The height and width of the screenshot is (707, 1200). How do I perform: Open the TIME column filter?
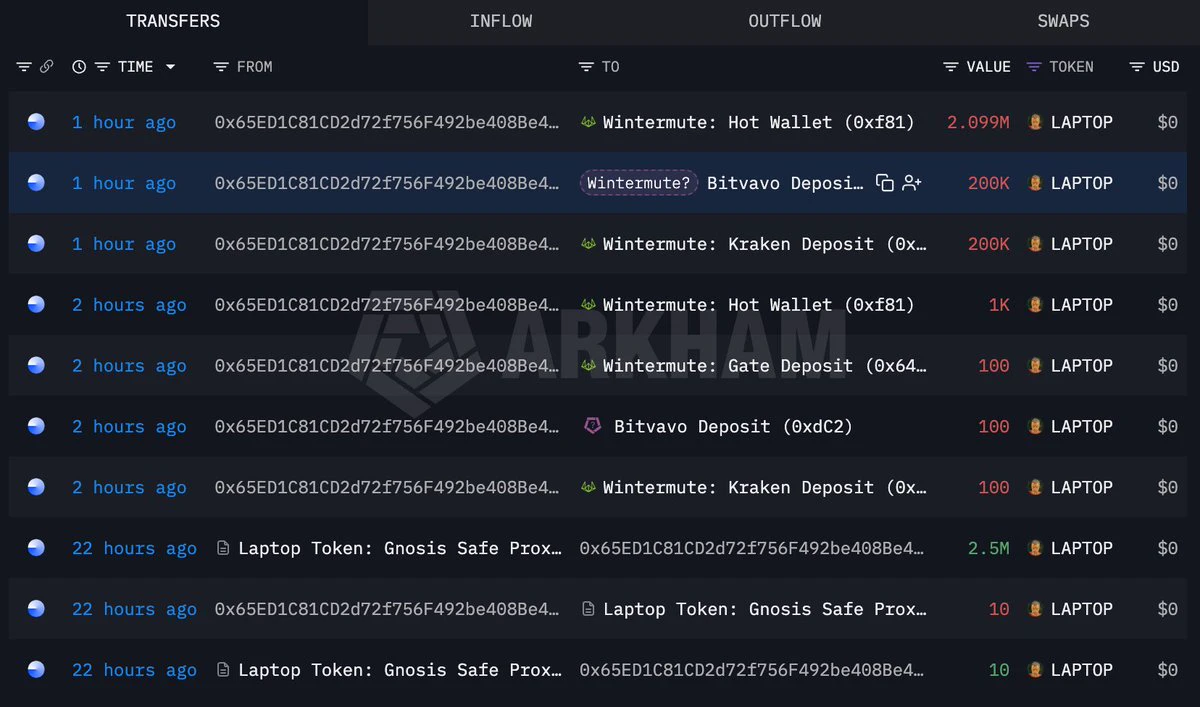tap(102, 67)
